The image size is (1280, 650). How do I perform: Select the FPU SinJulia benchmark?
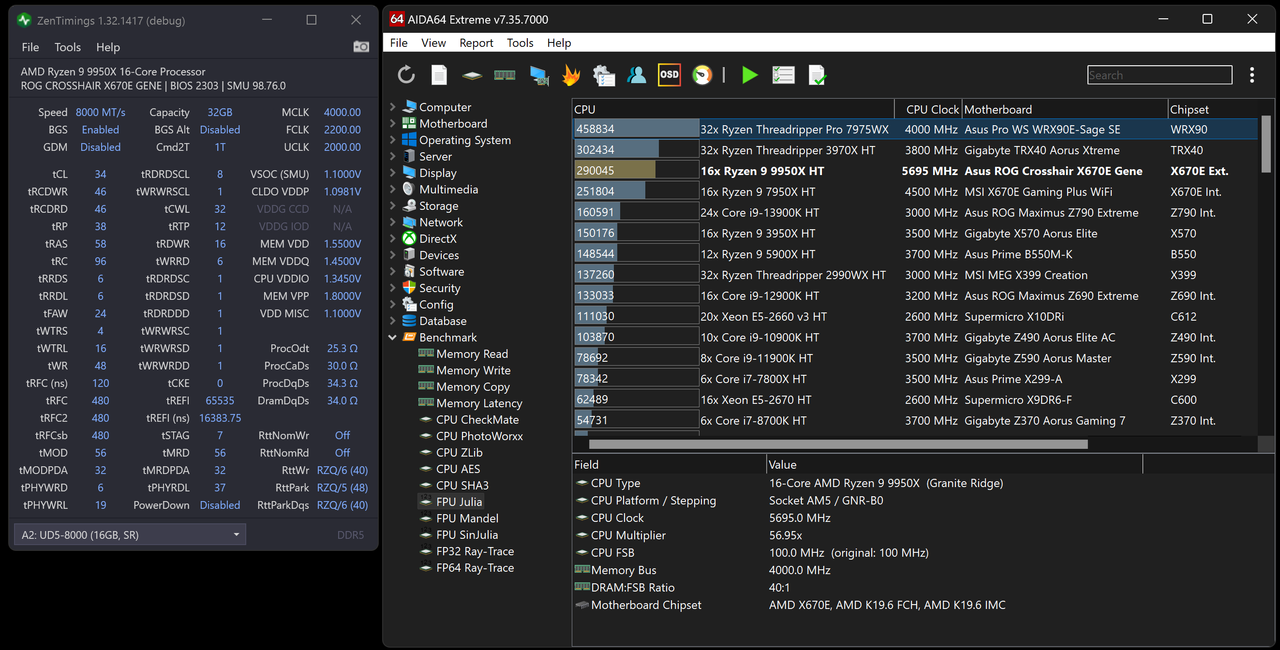click(x=467, y=535)
